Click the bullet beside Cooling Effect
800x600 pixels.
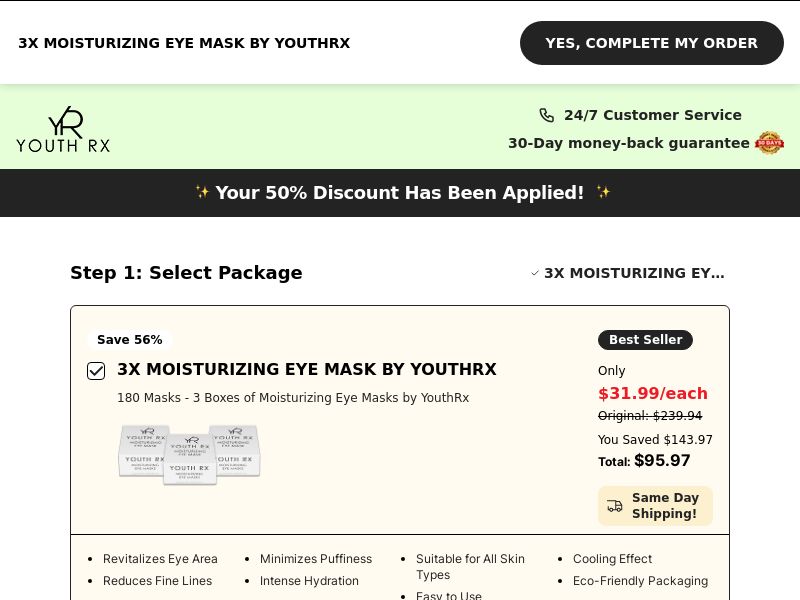(558, 559)
